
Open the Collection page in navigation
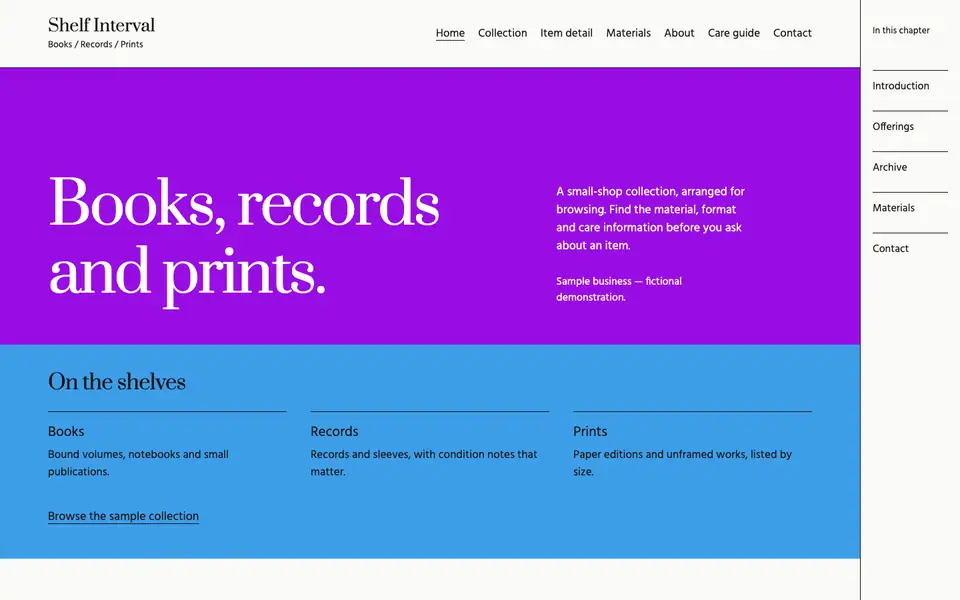coord(502,33)
